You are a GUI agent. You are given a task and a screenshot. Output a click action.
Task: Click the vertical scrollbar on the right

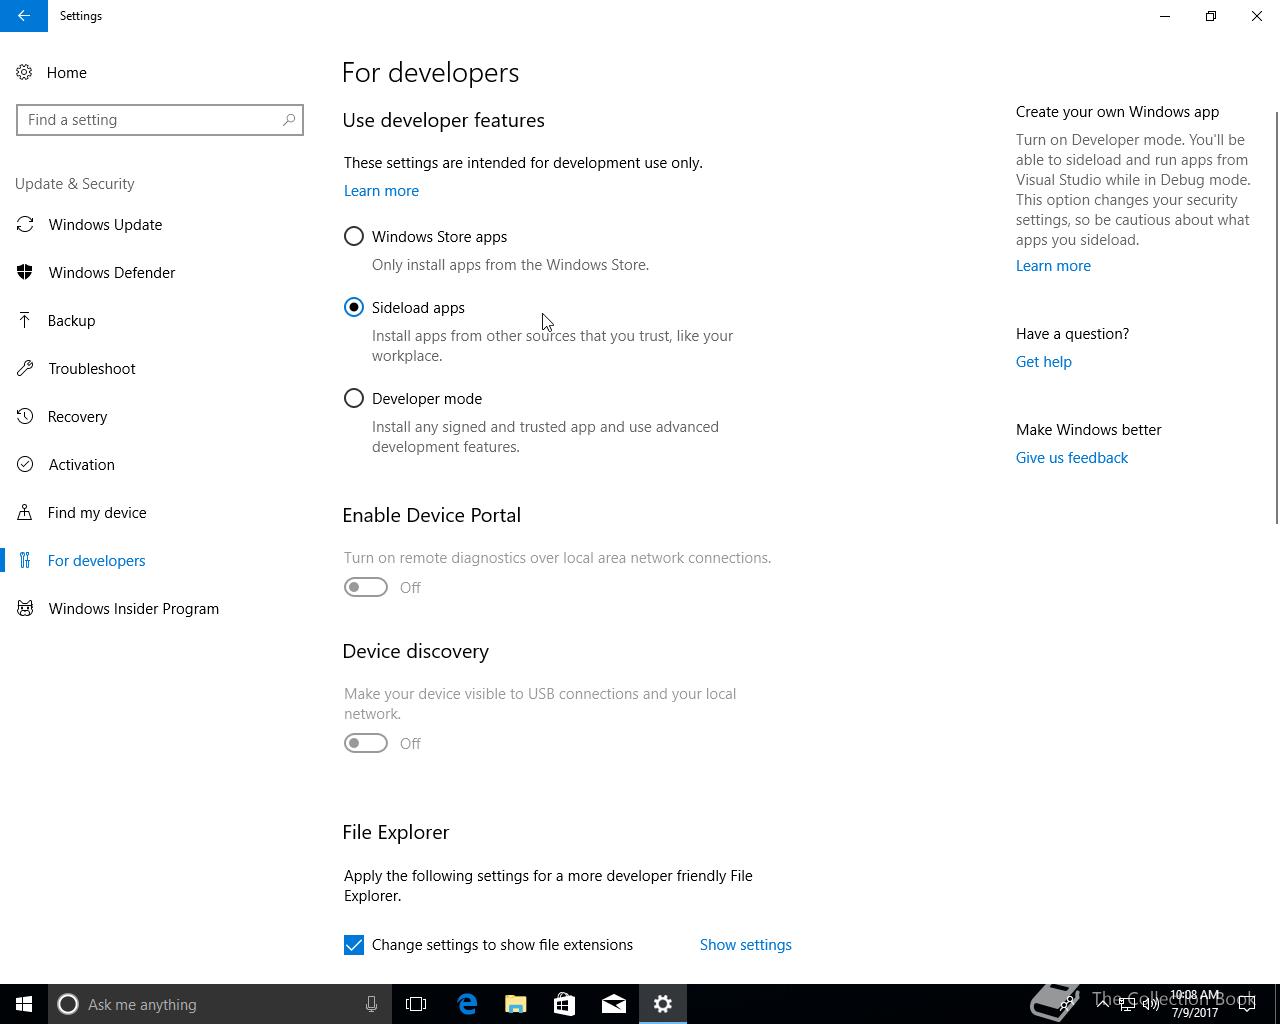pos(1276,317)
